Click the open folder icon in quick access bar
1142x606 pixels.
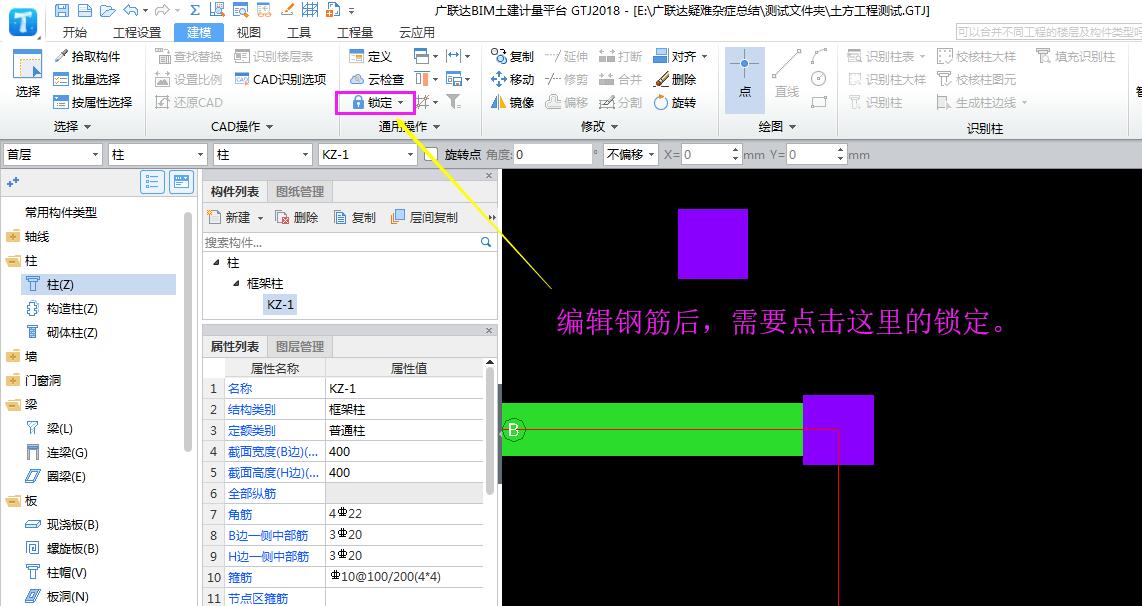point(108,10)
